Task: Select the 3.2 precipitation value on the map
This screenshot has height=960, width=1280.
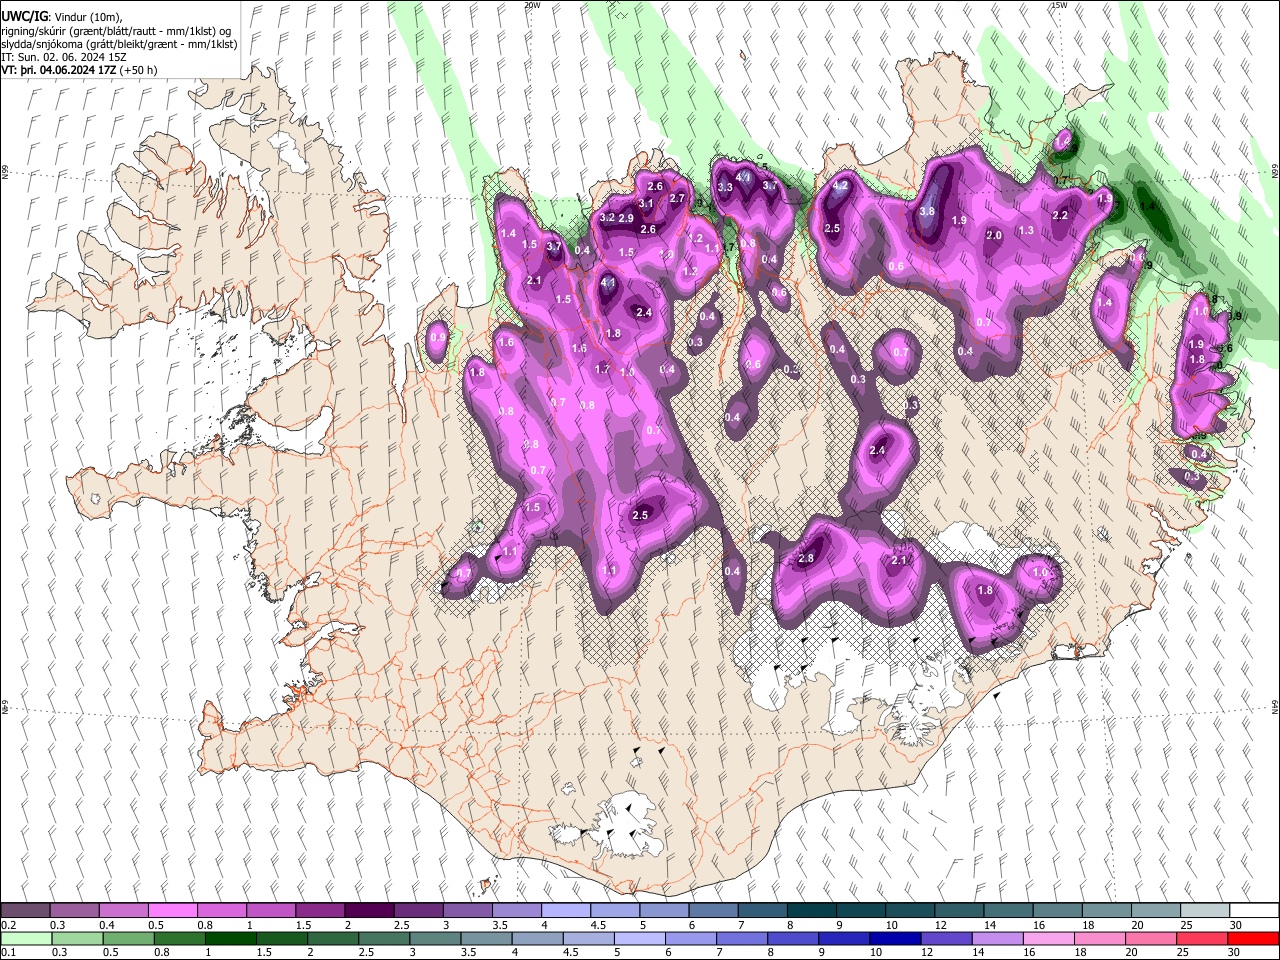Action: point(607,217)
